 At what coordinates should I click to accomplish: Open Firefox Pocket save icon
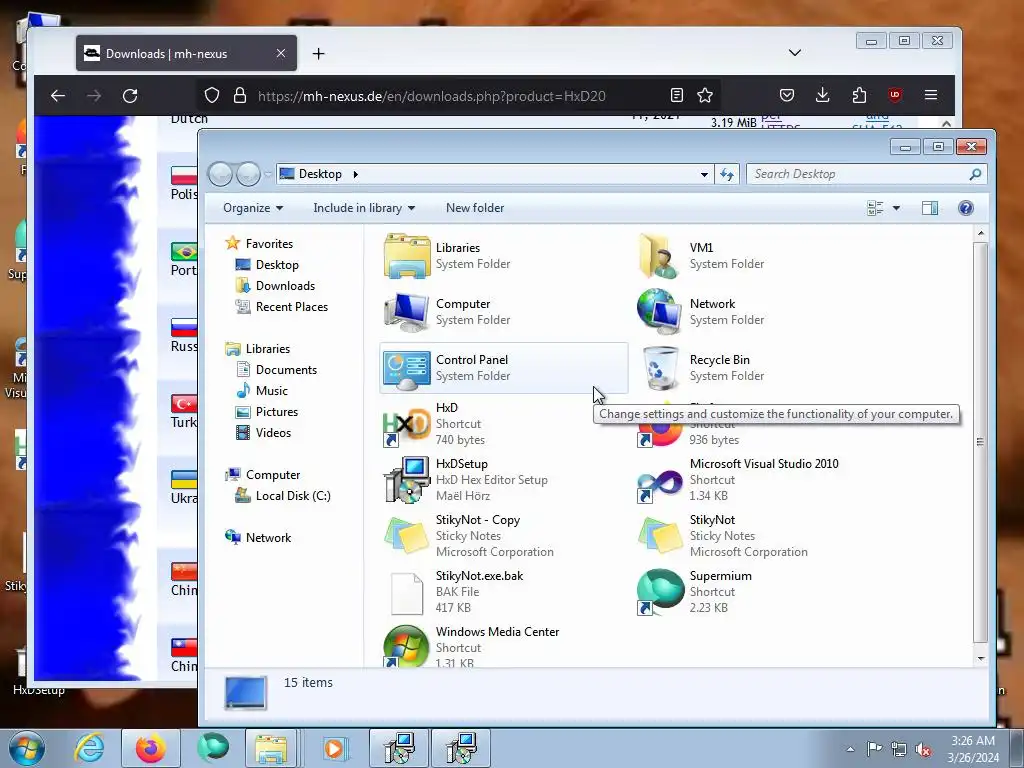pyautogui.click(x=787, y=95)
